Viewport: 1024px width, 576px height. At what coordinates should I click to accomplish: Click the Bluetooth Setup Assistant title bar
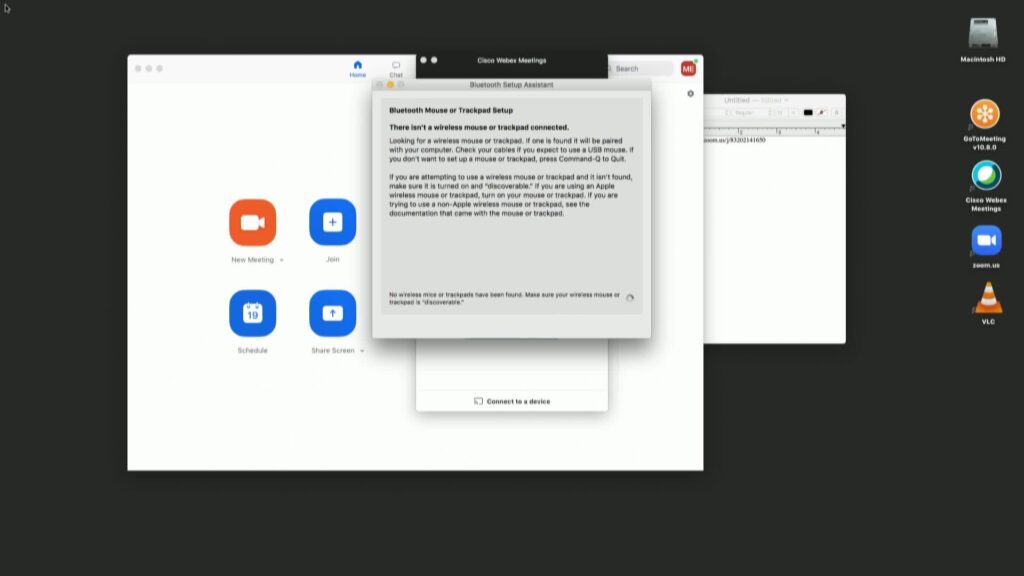(511, 85)
